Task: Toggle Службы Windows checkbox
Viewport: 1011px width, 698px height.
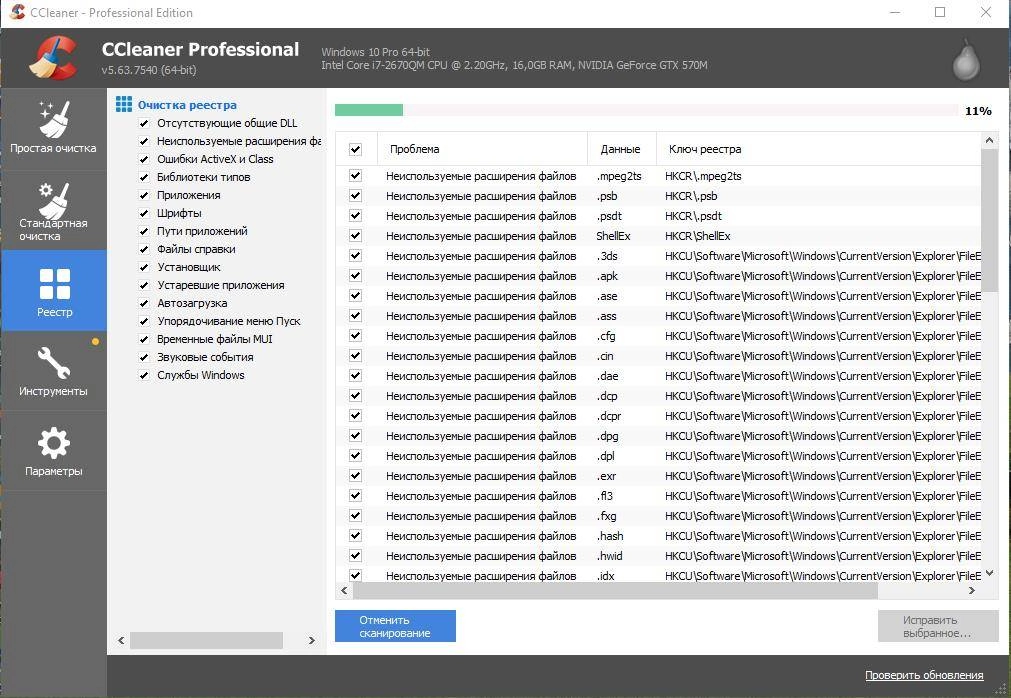Action: click(x=144, y=375)
